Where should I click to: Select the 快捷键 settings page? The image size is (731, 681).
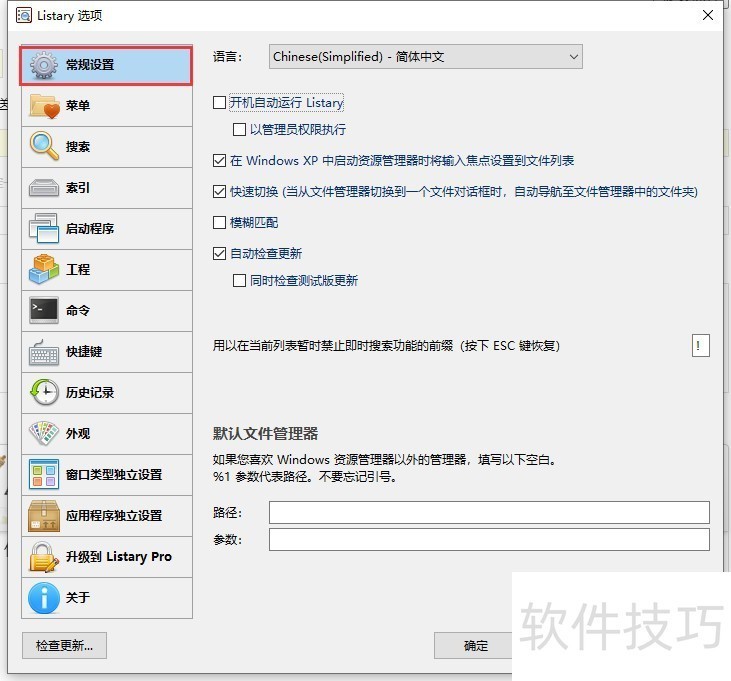pyautogui.click(x=107, y=352)
